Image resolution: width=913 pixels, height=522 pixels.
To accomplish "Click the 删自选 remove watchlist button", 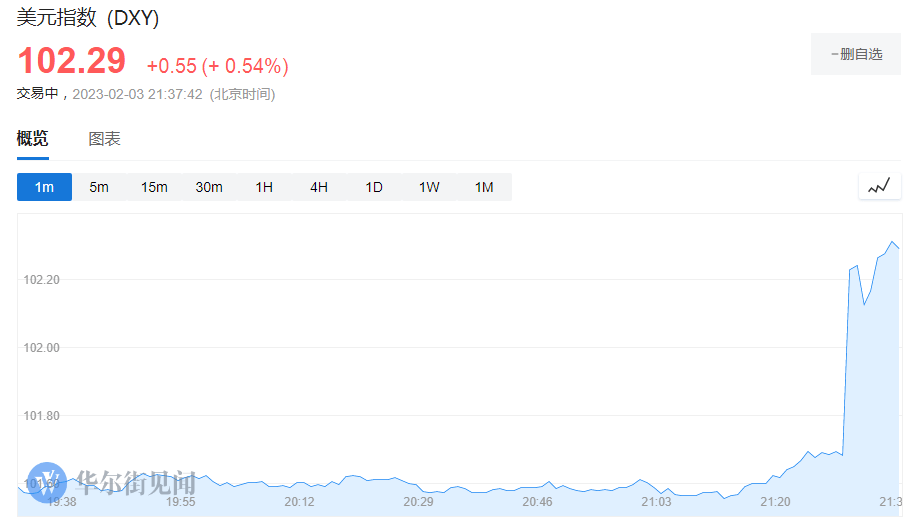I will (x=856, y=54).
